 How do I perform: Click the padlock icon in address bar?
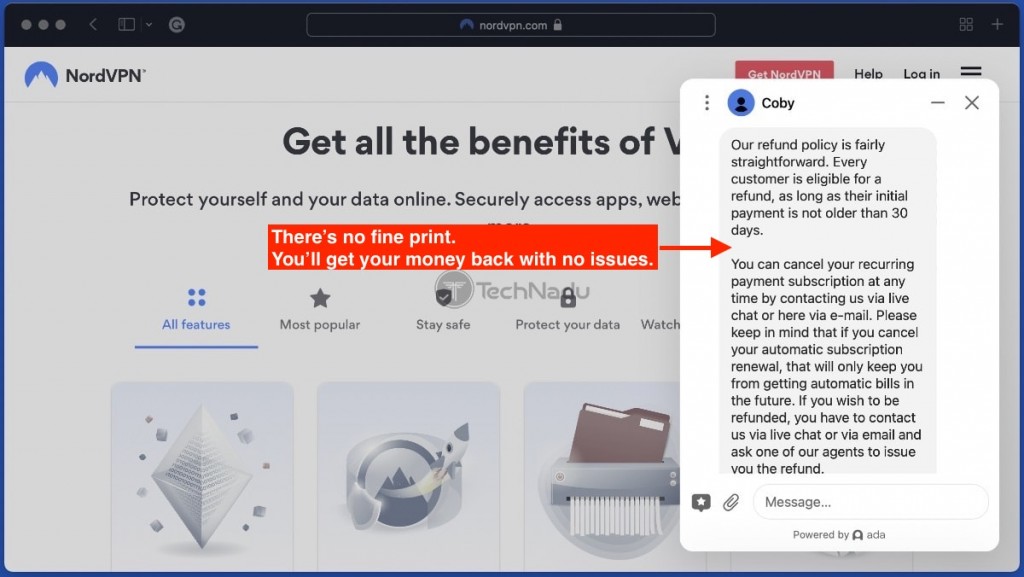558,25
